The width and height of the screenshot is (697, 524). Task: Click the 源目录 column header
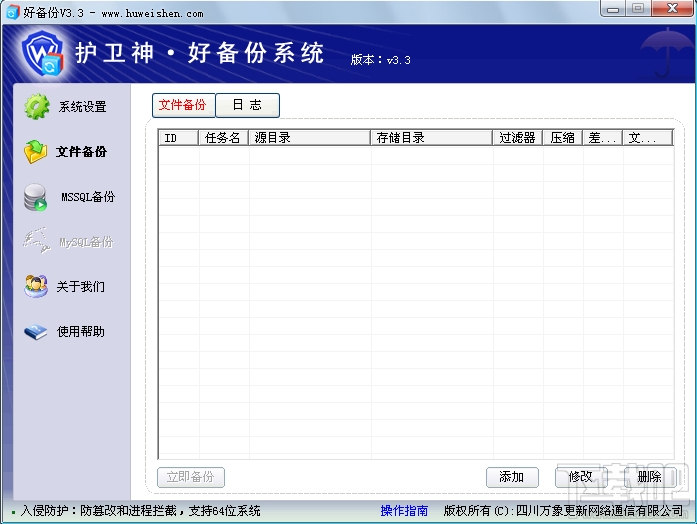(309, 138)
